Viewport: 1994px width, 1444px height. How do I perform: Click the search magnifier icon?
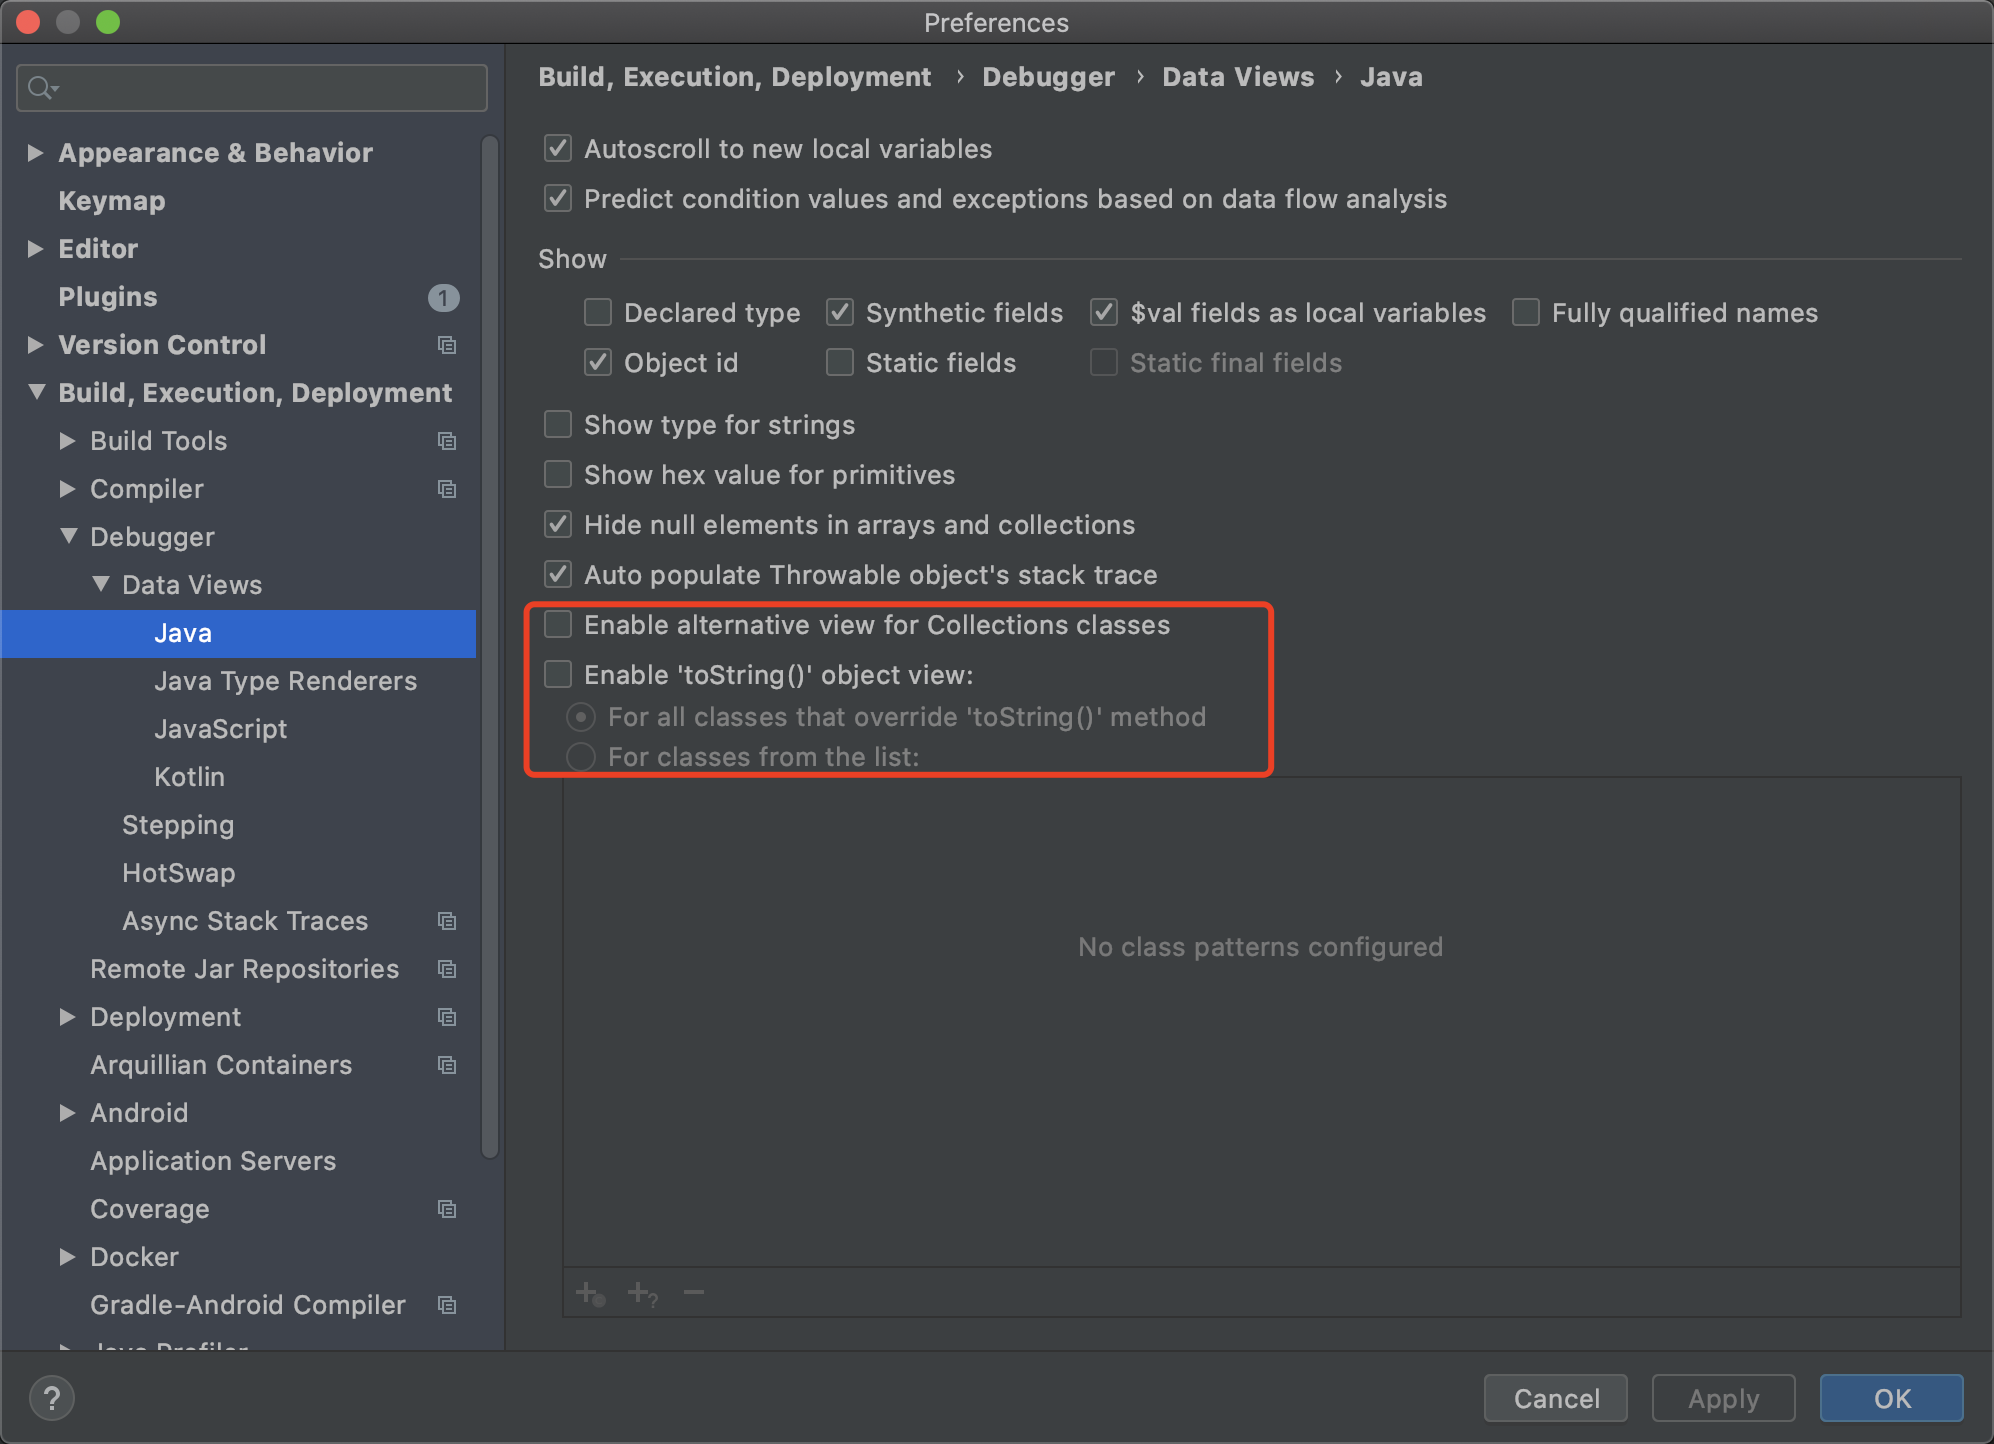tap(40, 88)
